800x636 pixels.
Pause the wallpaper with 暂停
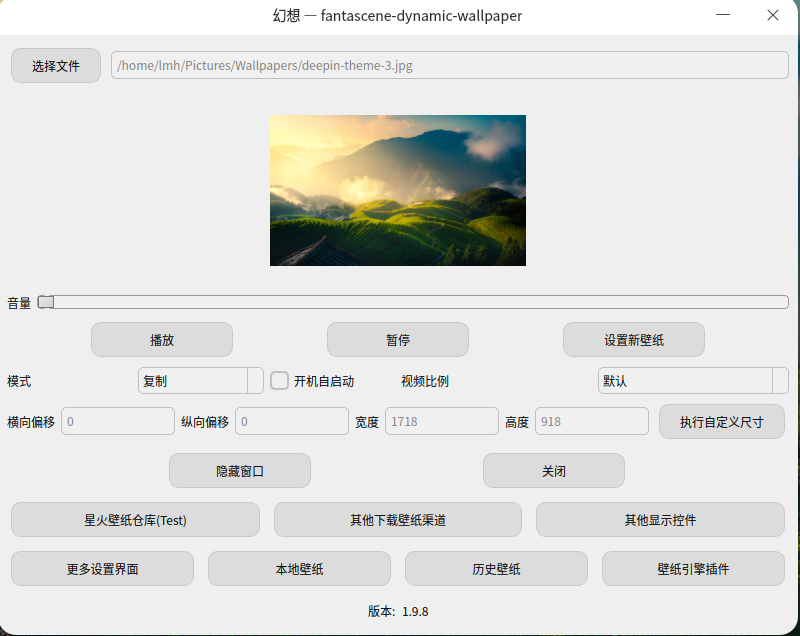point(397,340)
